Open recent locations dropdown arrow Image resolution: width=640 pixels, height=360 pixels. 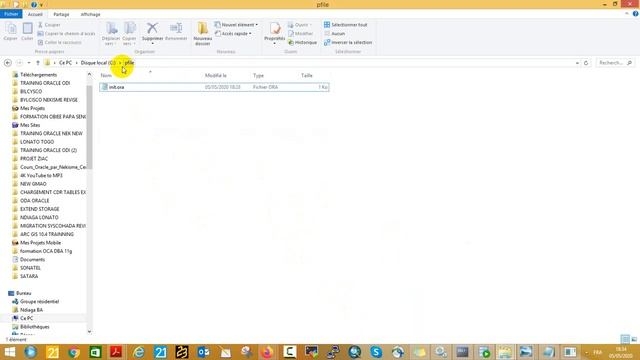click(29, 63)
